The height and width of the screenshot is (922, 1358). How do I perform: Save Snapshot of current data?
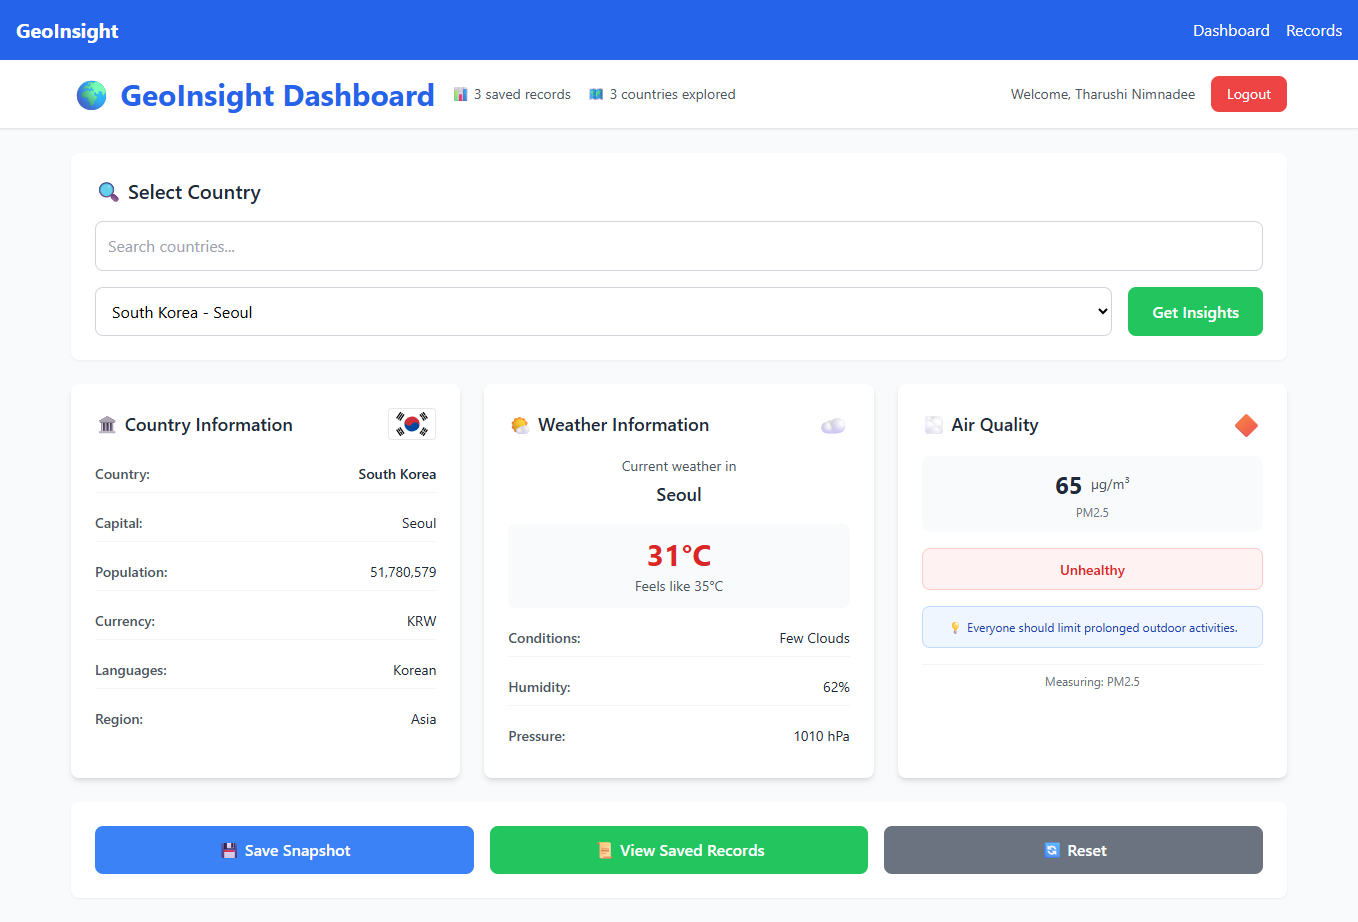click(x=284, y=850)
